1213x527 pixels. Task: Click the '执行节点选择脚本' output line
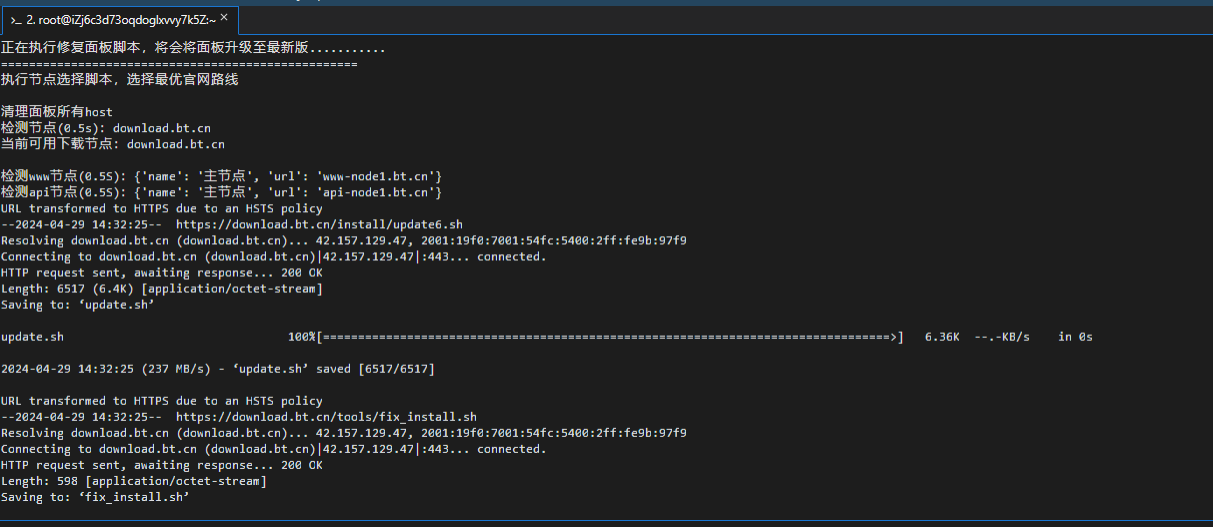(120, 80)
